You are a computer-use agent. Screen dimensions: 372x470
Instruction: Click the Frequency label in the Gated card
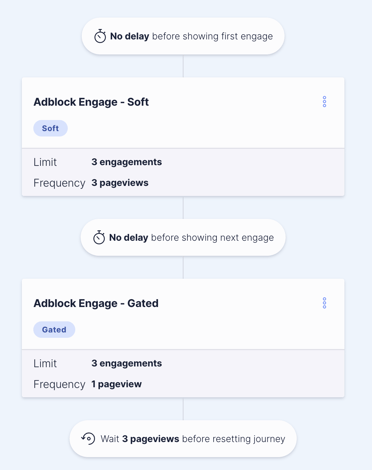(x=59, y=384)
